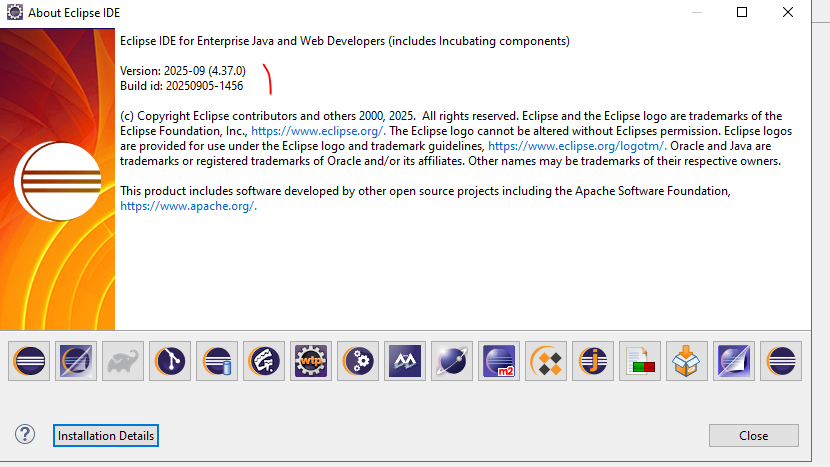This screenshot has width=830, height=467.
Task: Click the dark blue zigzag peaks feature icon
Action: click(405, 361)
